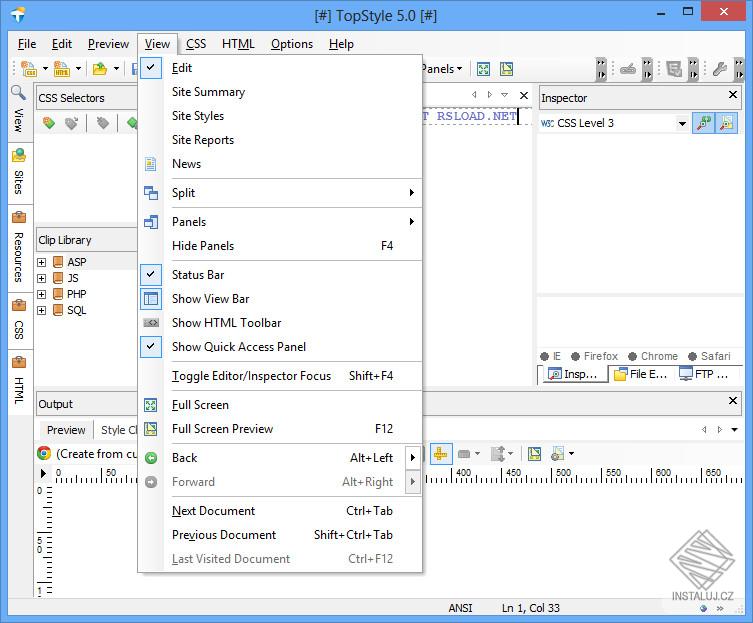Toggle the Show View Bar option
The height and width of the screenshot is (623, 753).
(x=280, y=299)
